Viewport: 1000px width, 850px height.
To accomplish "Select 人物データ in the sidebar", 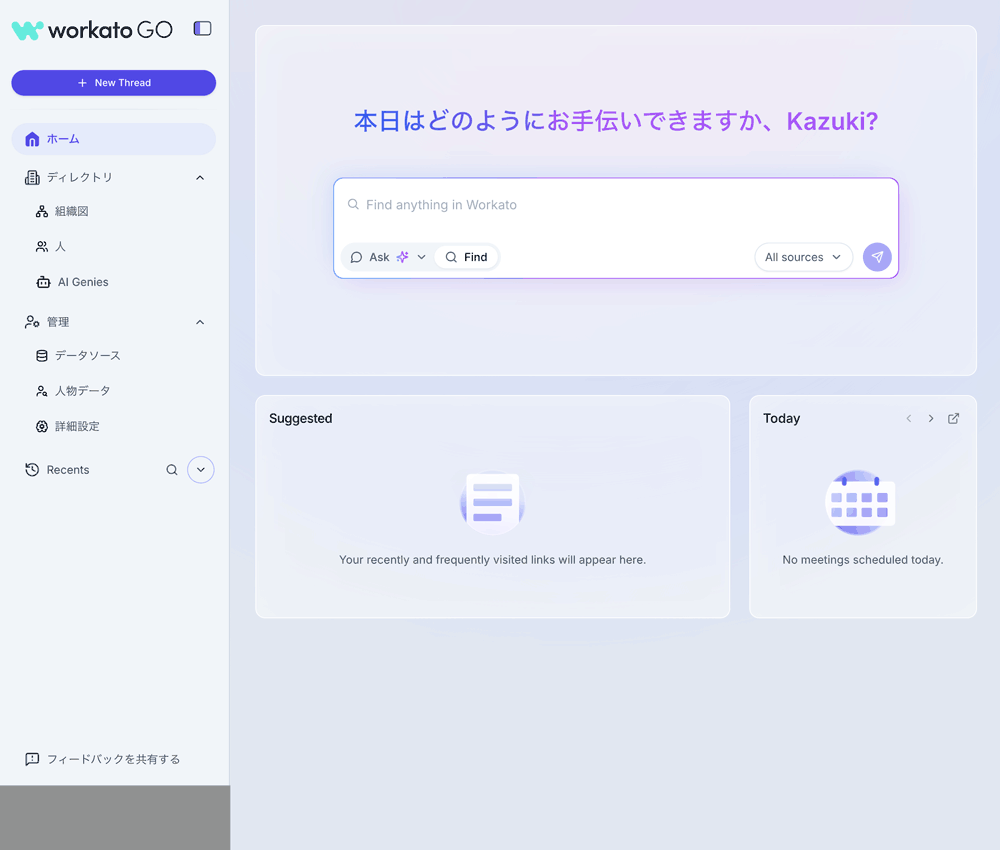I will (84, 390).
